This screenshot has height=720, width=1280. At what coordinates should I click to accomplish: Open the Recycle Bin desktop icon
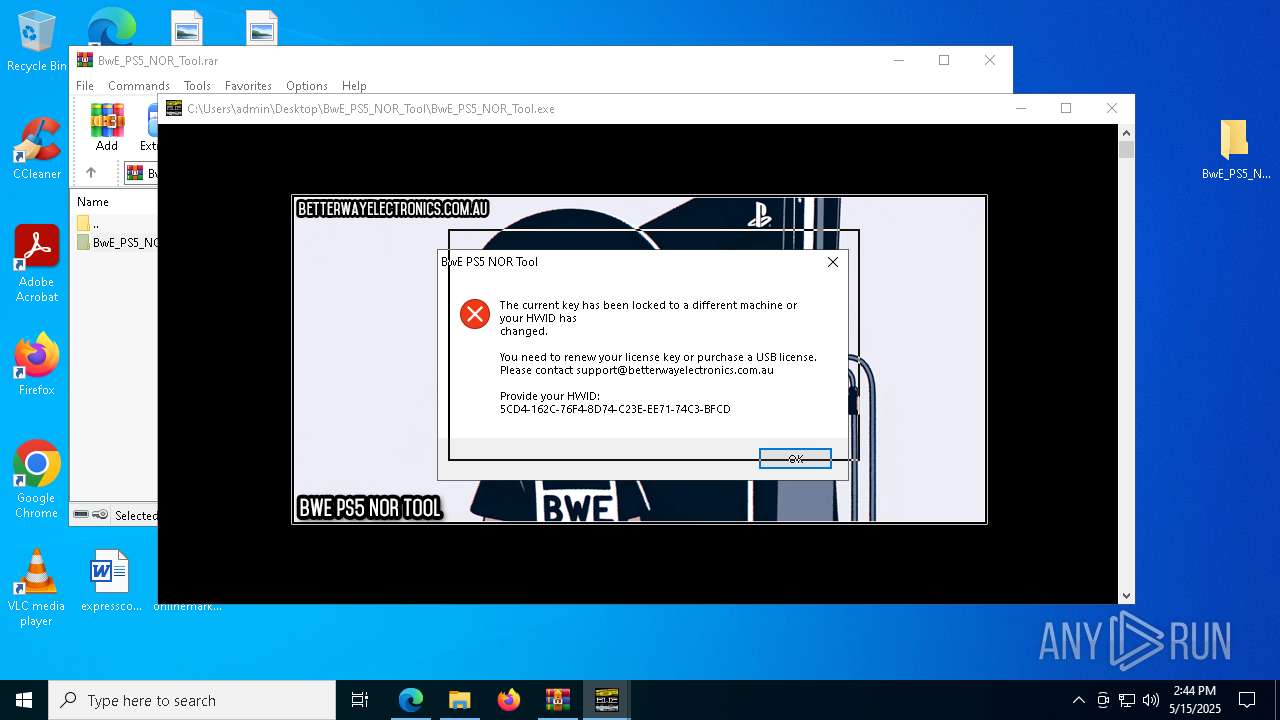point(37,42)
